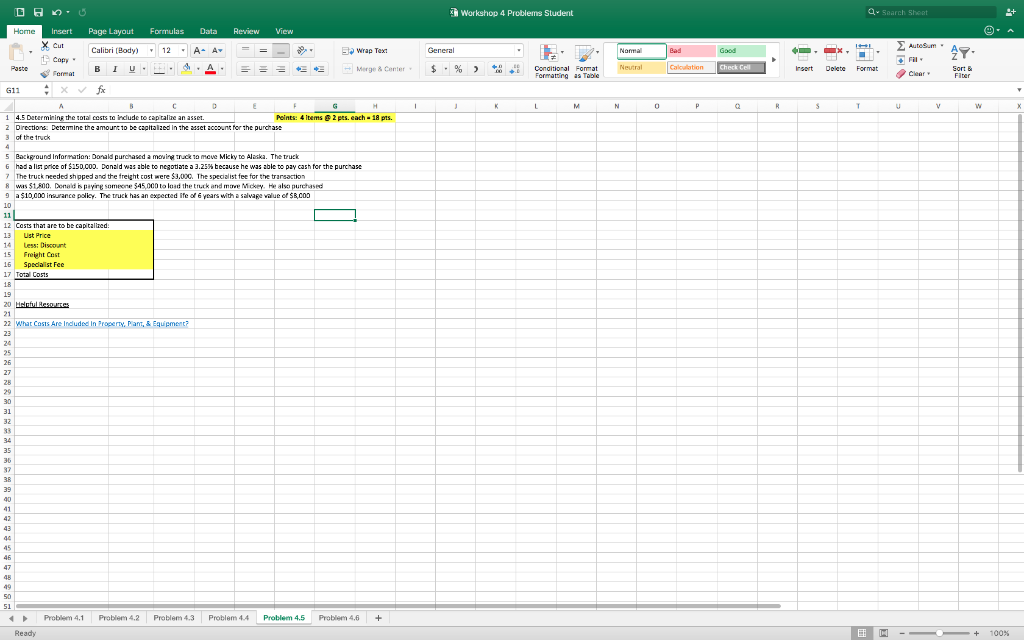Add a new sheet with plus
The height and width of the screenshot is (640, 1024).
[378, 618]
